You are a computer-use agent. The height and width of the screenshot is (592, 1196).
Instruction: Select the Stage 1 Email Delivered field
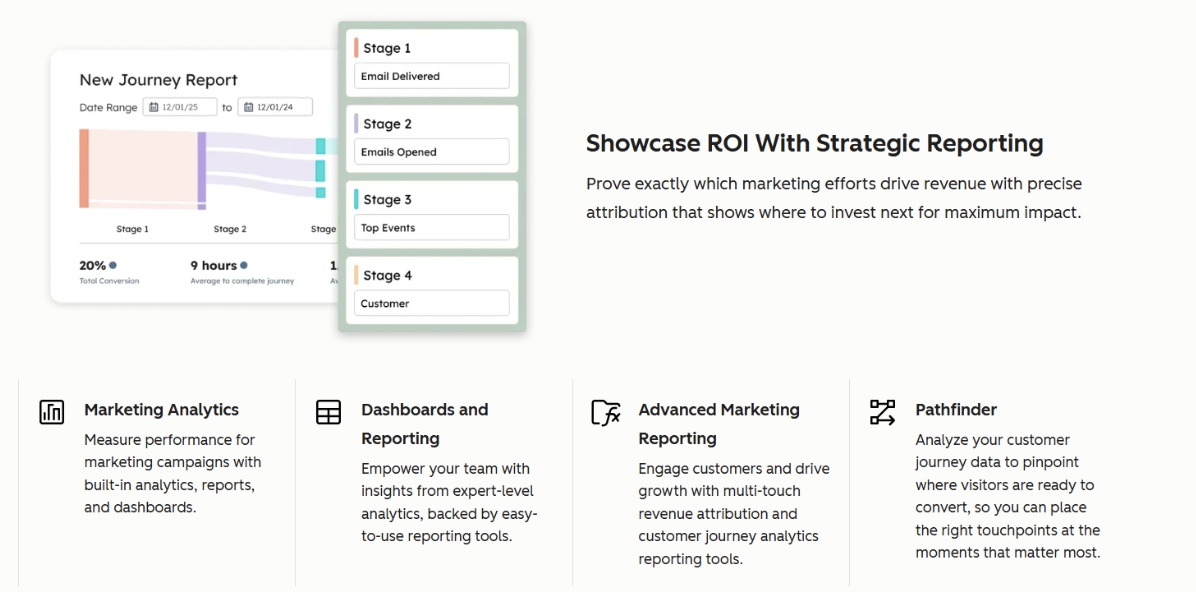pos(431,76)
